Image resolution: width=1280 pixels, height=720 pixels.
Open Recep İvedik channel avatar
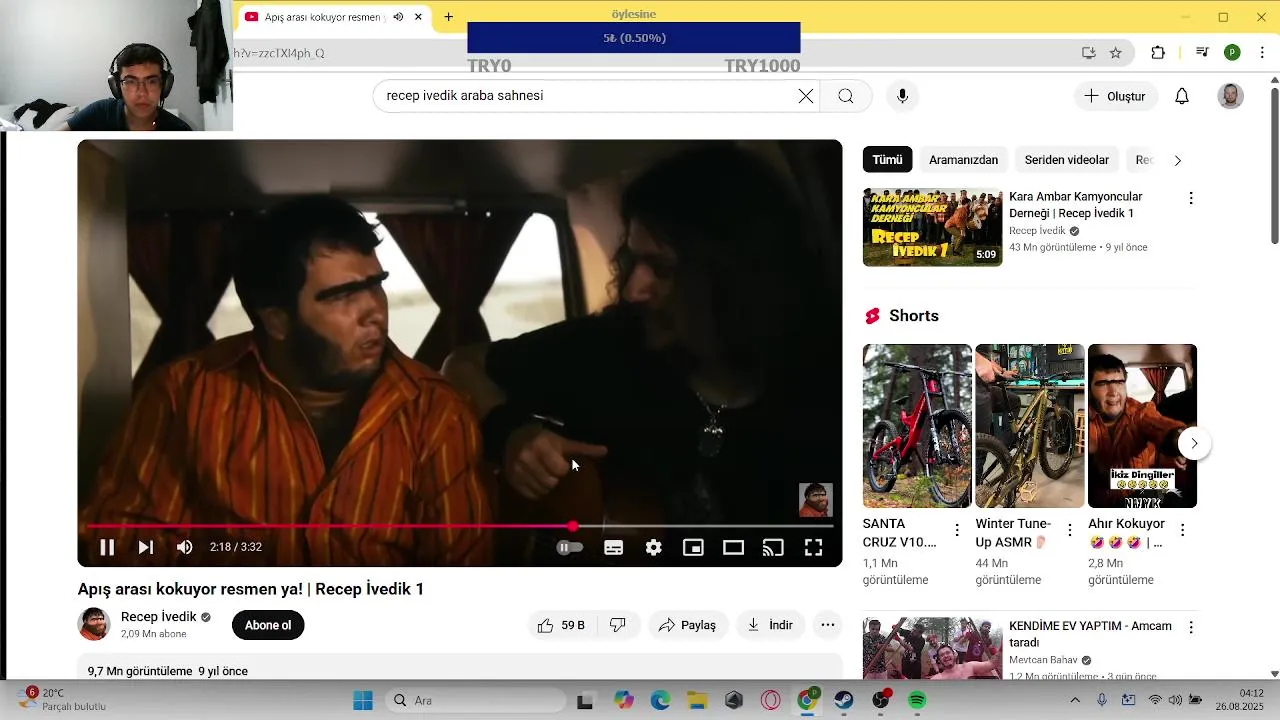click(94, 624)
